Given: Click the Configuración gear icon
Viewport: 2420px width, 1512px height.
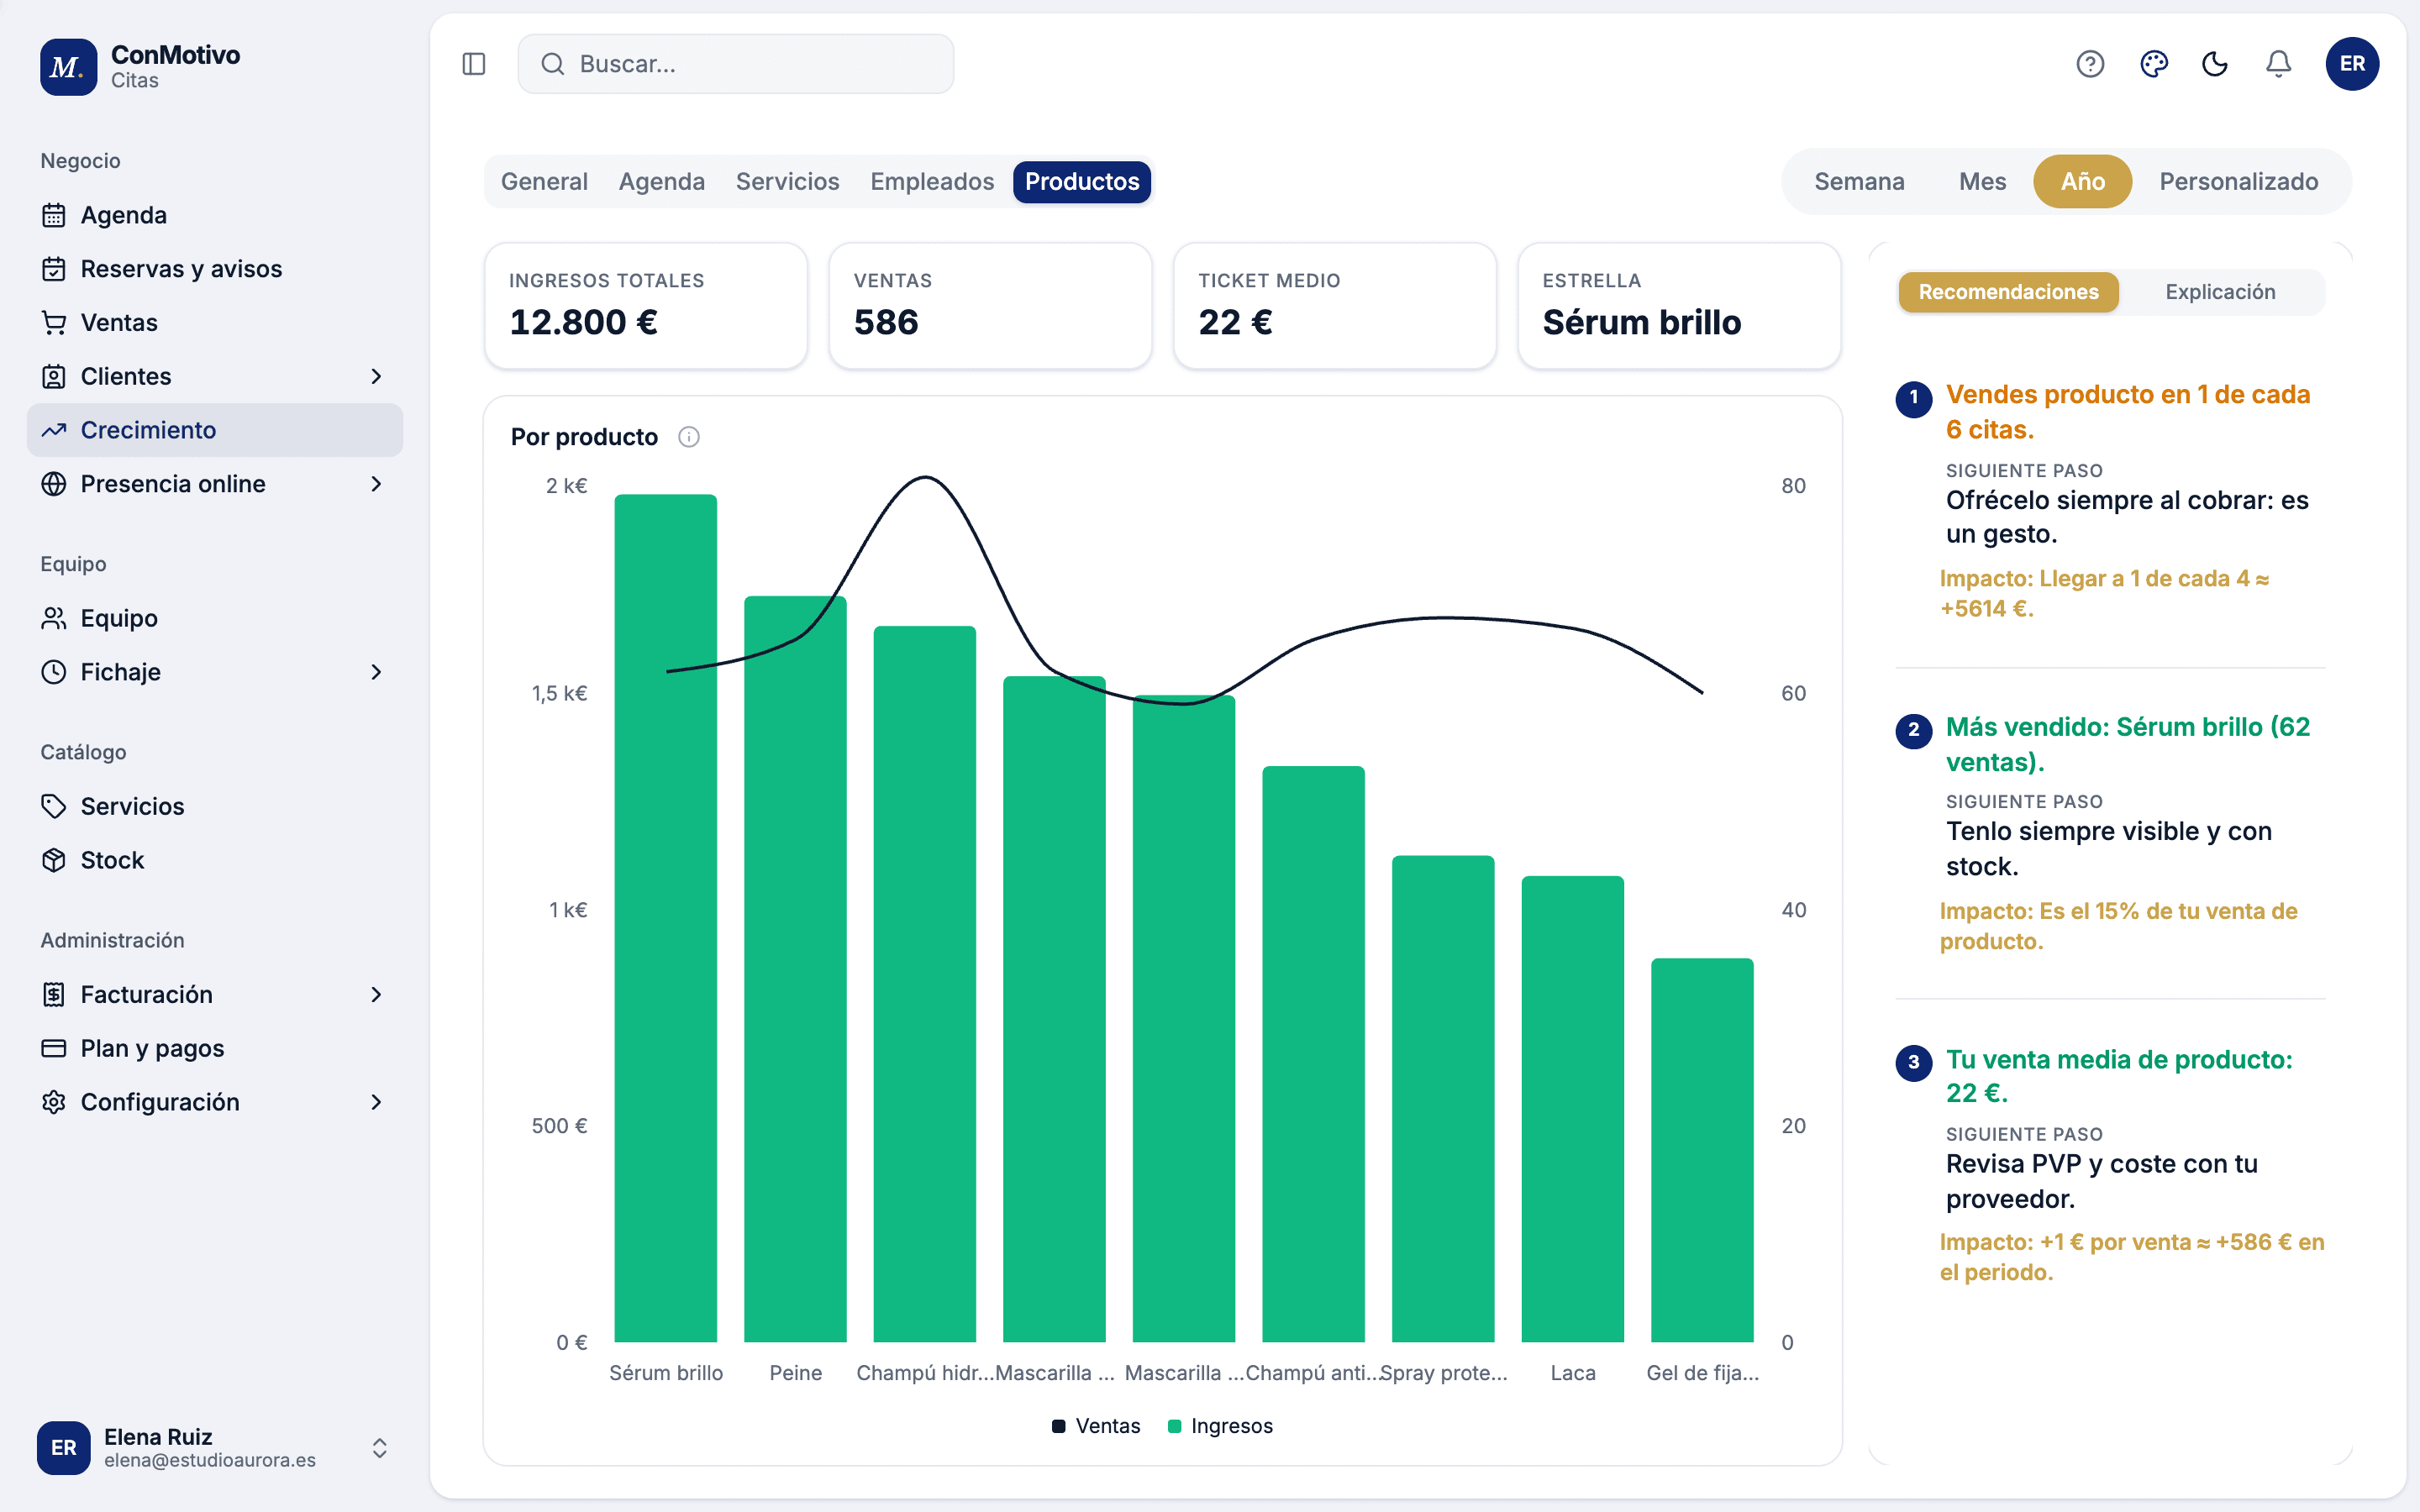Looking at the screenshot, I should [54, 1102].
